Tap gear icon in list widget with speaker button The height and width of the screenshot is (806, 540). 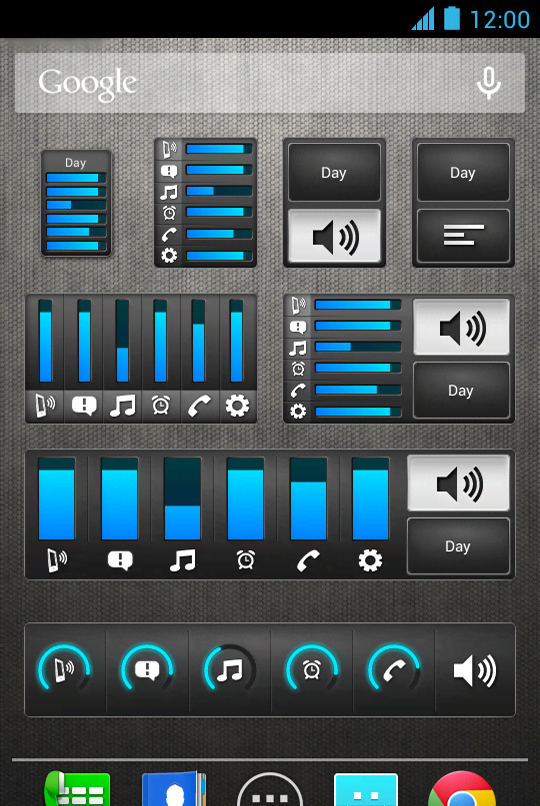[298, 411]
